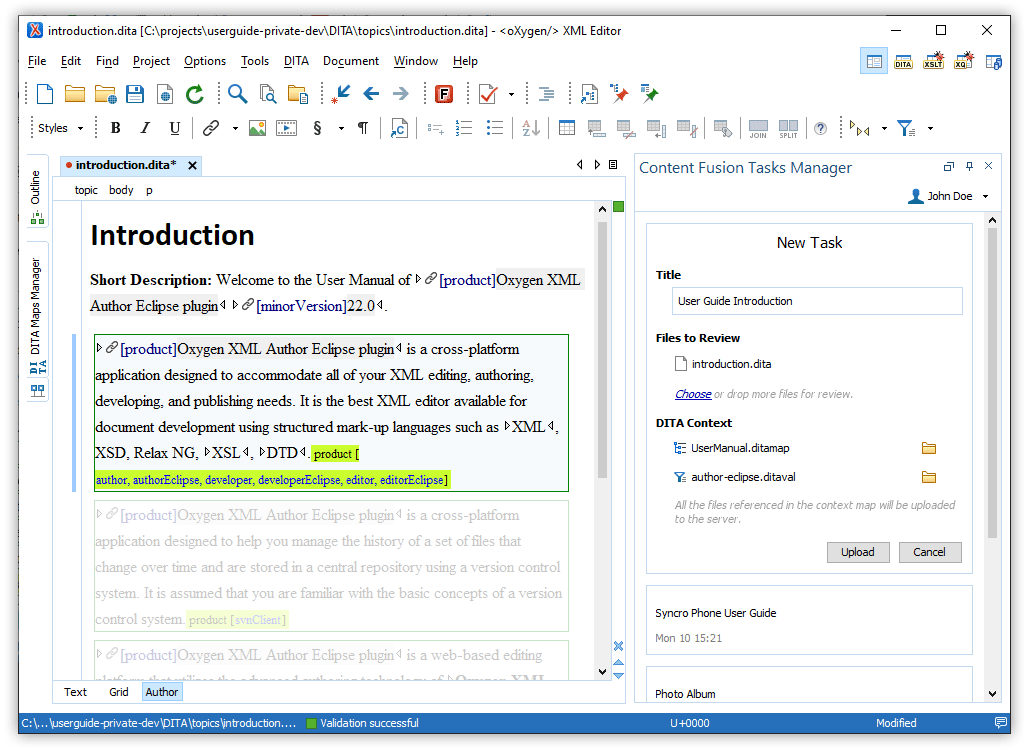Browse for author-eclipse.ditaval folder icon

pos(929,477)
